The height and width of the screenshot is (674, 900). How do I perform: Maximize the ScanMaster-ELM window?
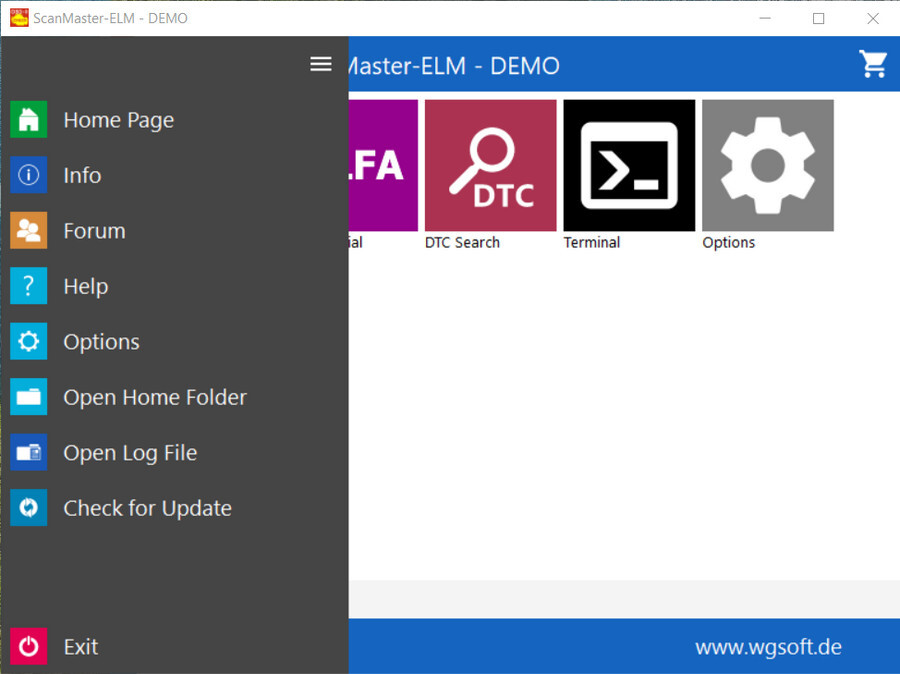coord(818,18)
